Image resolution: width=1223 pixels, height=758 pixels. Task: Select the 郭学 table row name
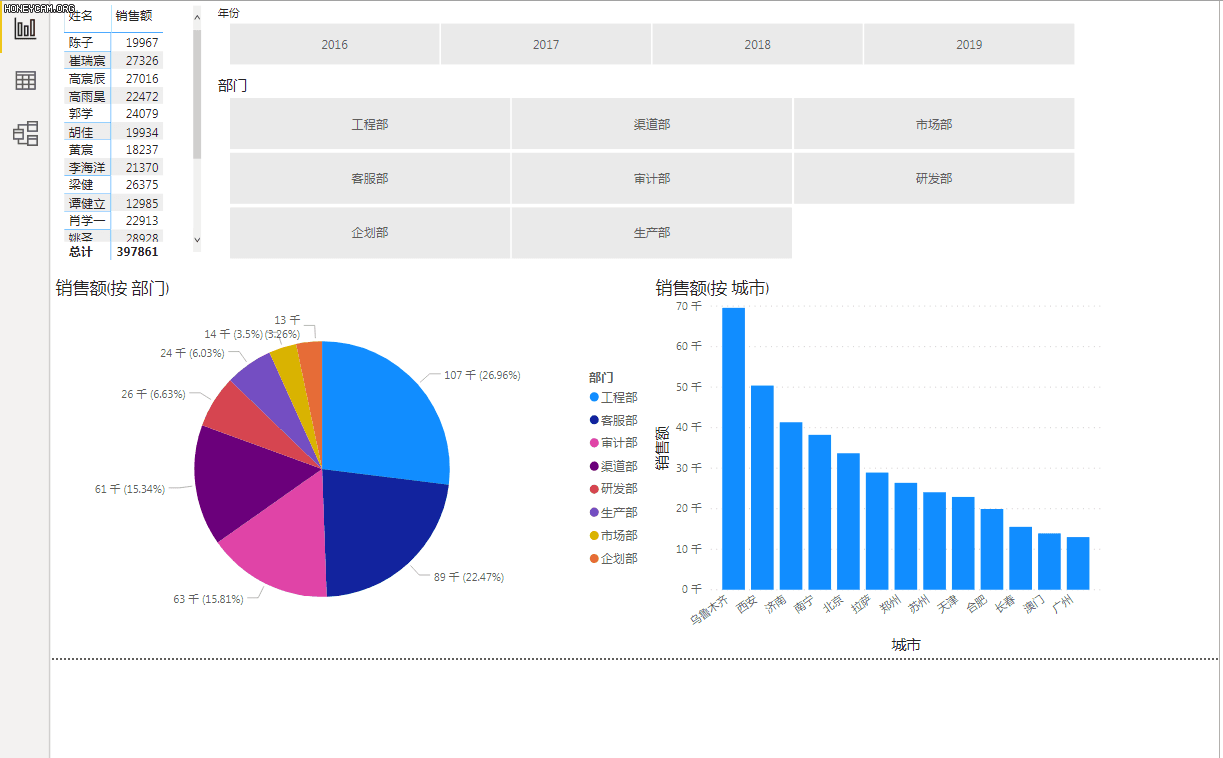tap(81, 114)
